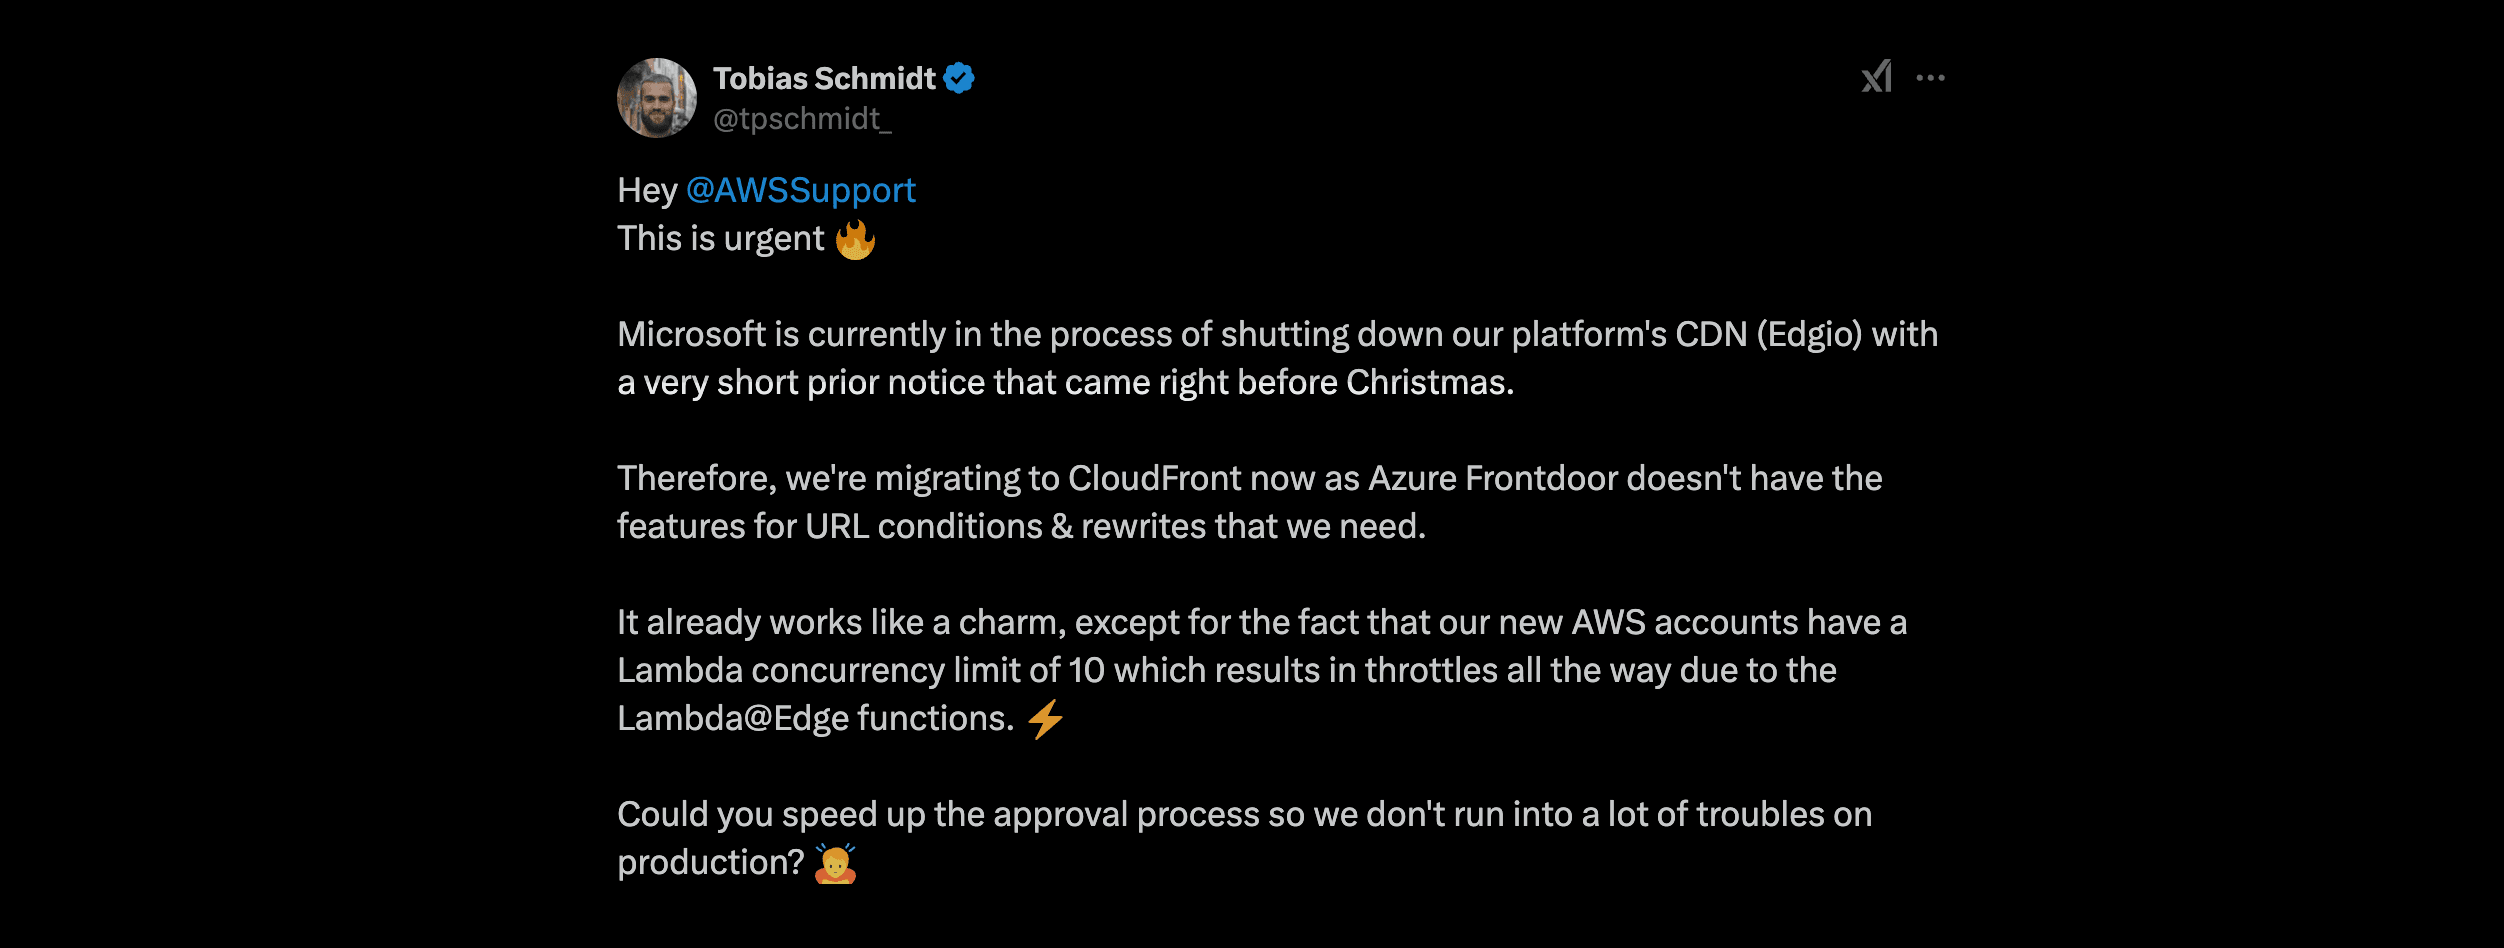Click the Tobias Schmidt display name

click(x=824, y=78)
